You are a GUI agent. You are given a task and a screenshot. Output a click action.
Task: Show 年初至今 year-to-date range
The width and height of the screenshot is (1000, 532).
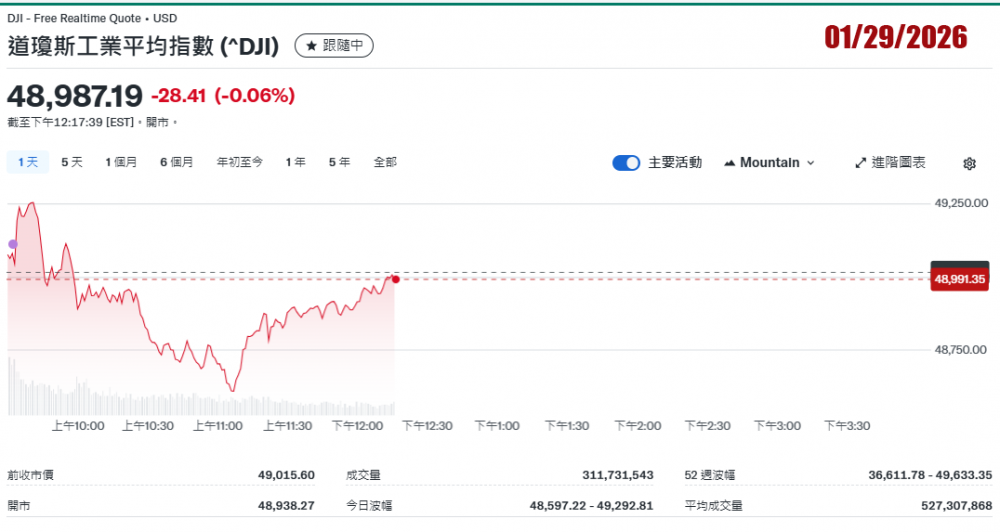tap(240, 162)
